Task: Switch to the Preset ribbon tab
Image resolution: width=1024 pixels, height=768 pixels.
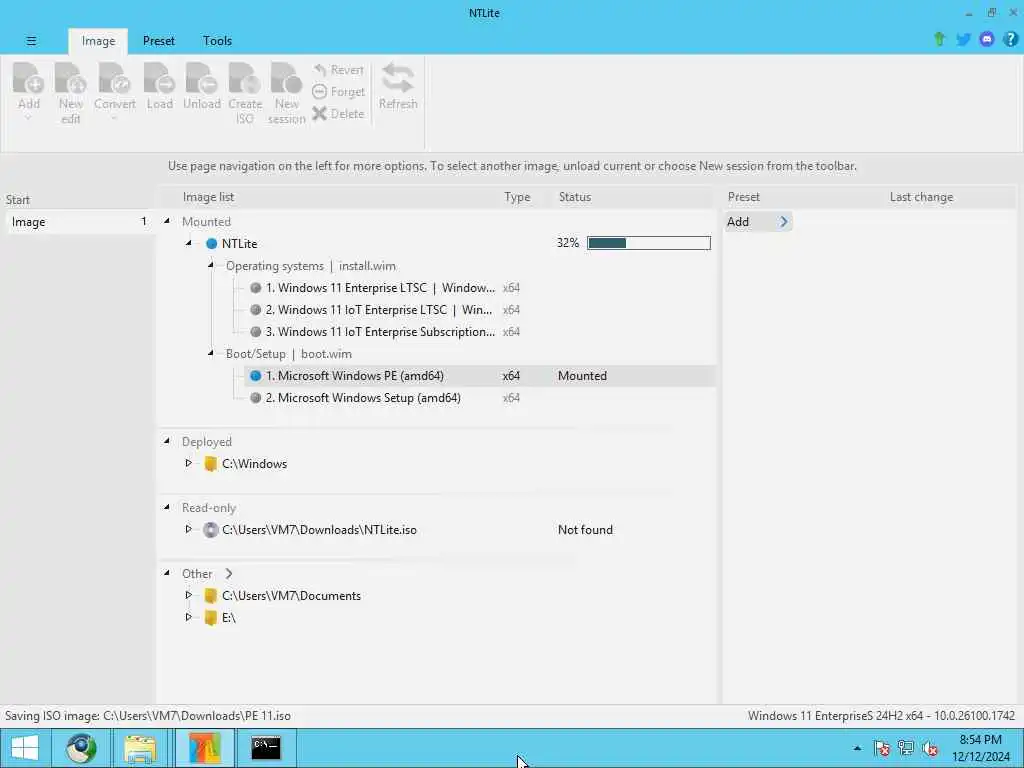Action: [x=159, y=40]
